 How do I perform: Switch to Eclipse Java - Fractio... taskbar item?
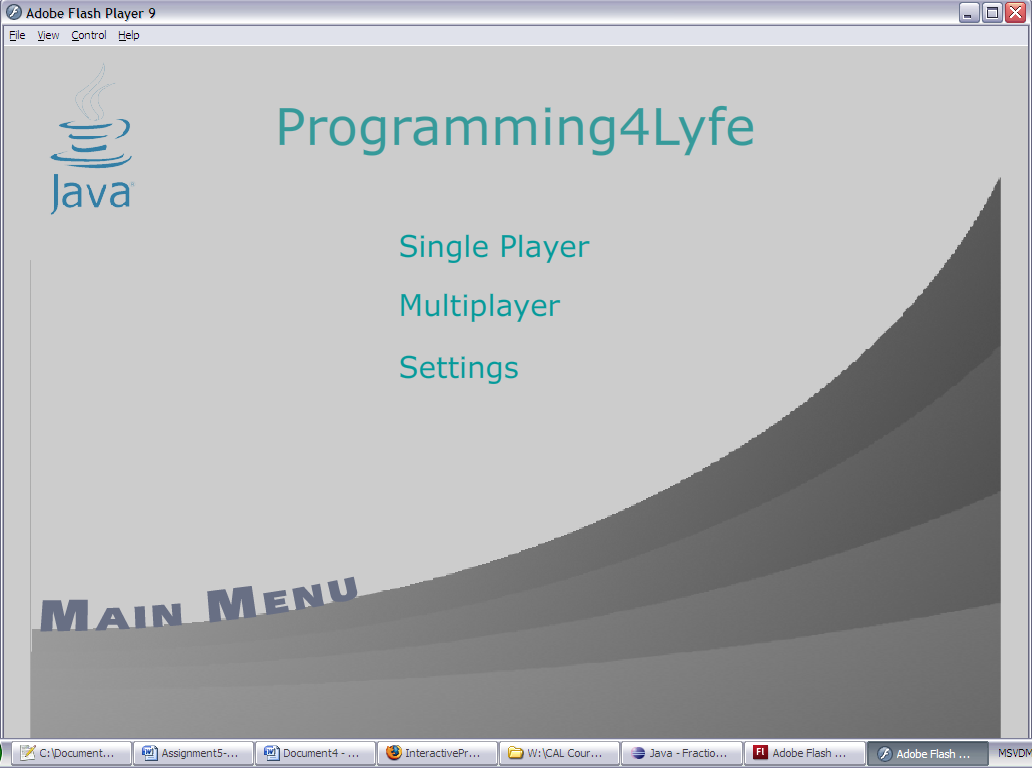click(x=682, y=753)
